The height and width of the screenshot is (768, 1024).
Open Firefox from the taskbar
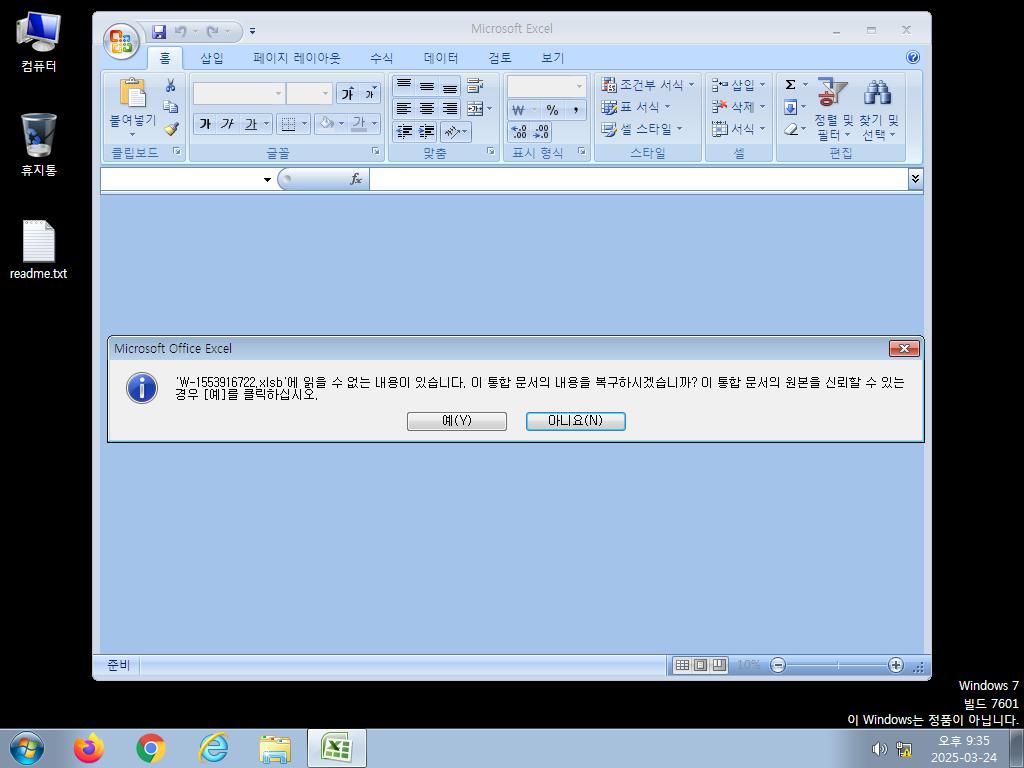(89, 748)
